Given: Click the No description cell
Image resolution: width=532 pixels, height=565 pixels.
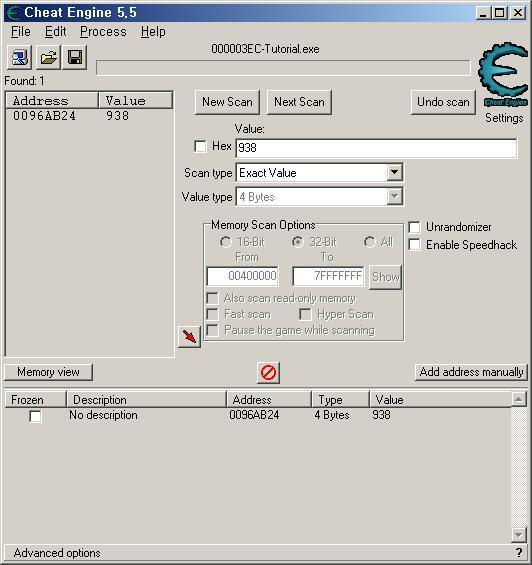Looking at the screenshot, I should (103, 415).
